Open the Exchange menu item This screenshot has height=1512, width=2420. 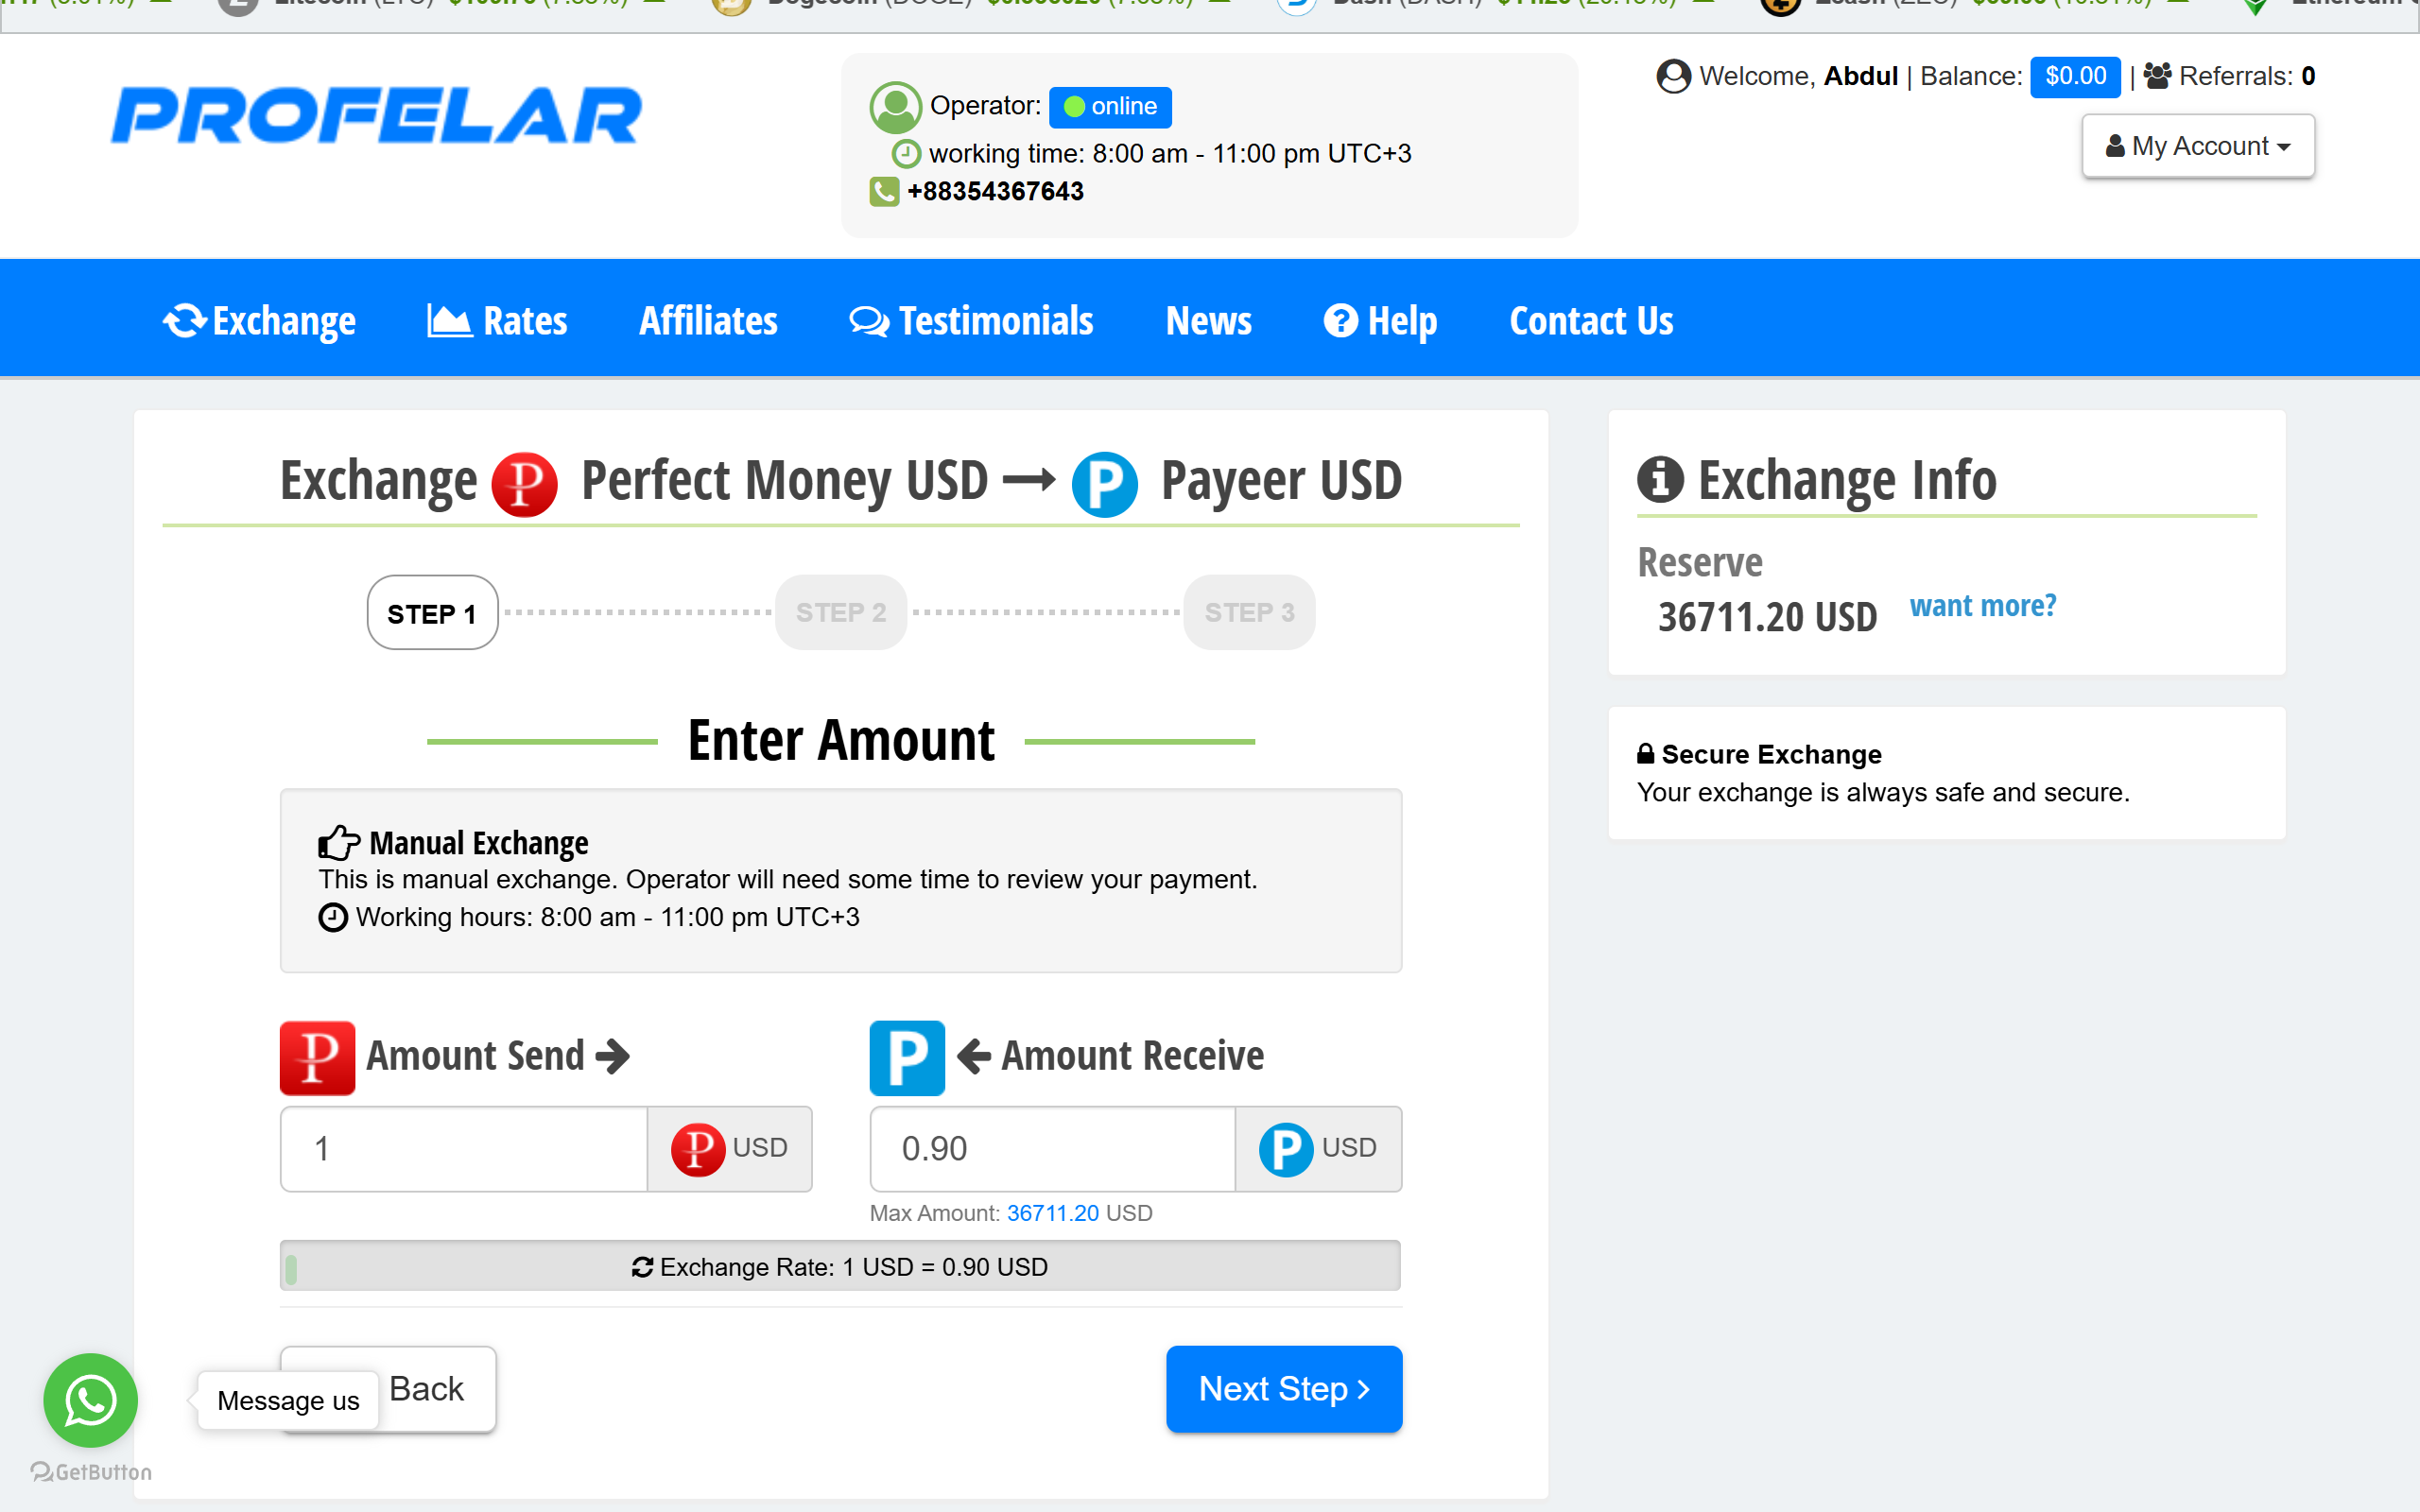[x=259, y=321]
